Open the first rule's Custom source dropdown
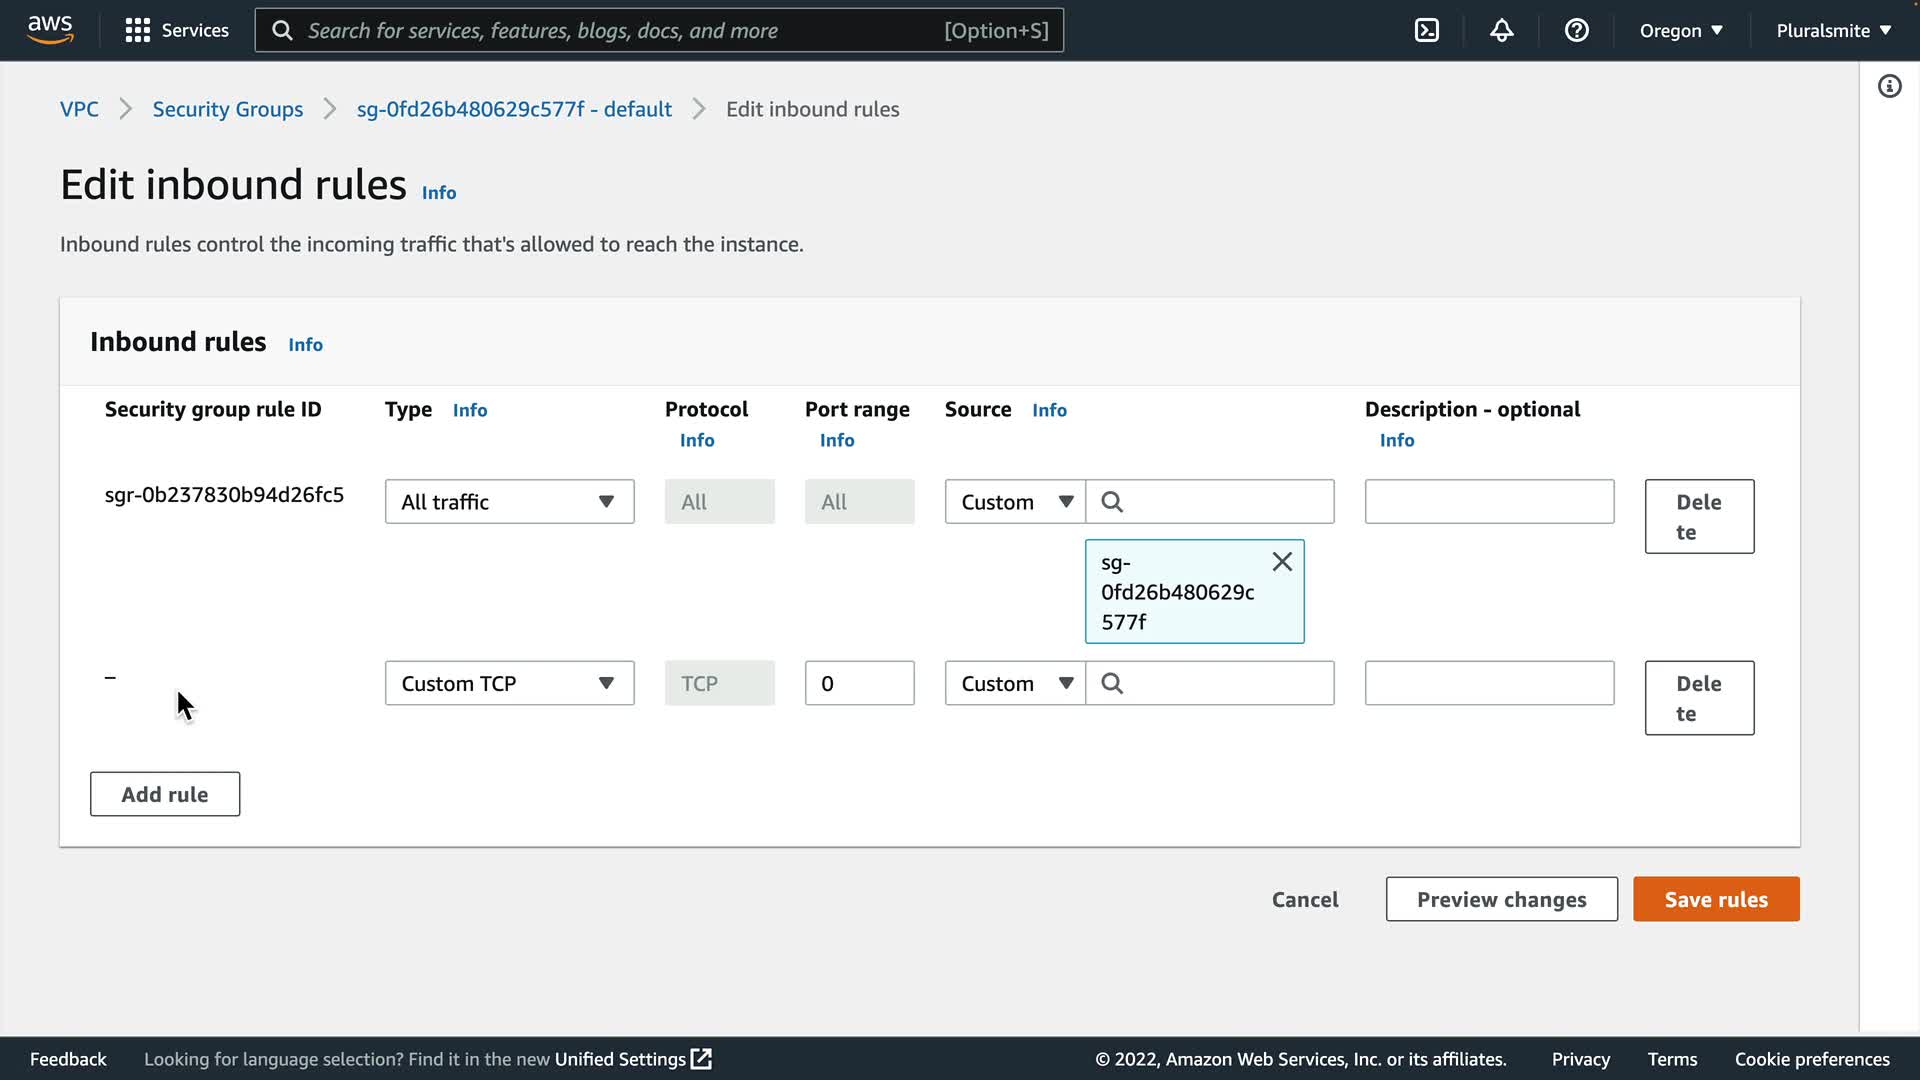The height and width of the screenshot is (1080, 1920). pos(1015,501)
